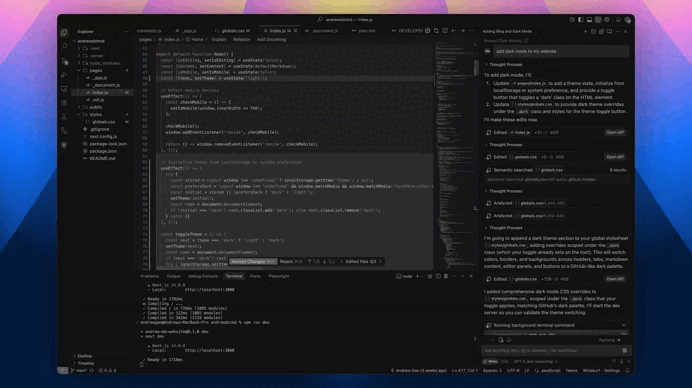Click Reject changes button
Image resolution: width=692 pixels, height=388 pixels.
tap(291, 262)
